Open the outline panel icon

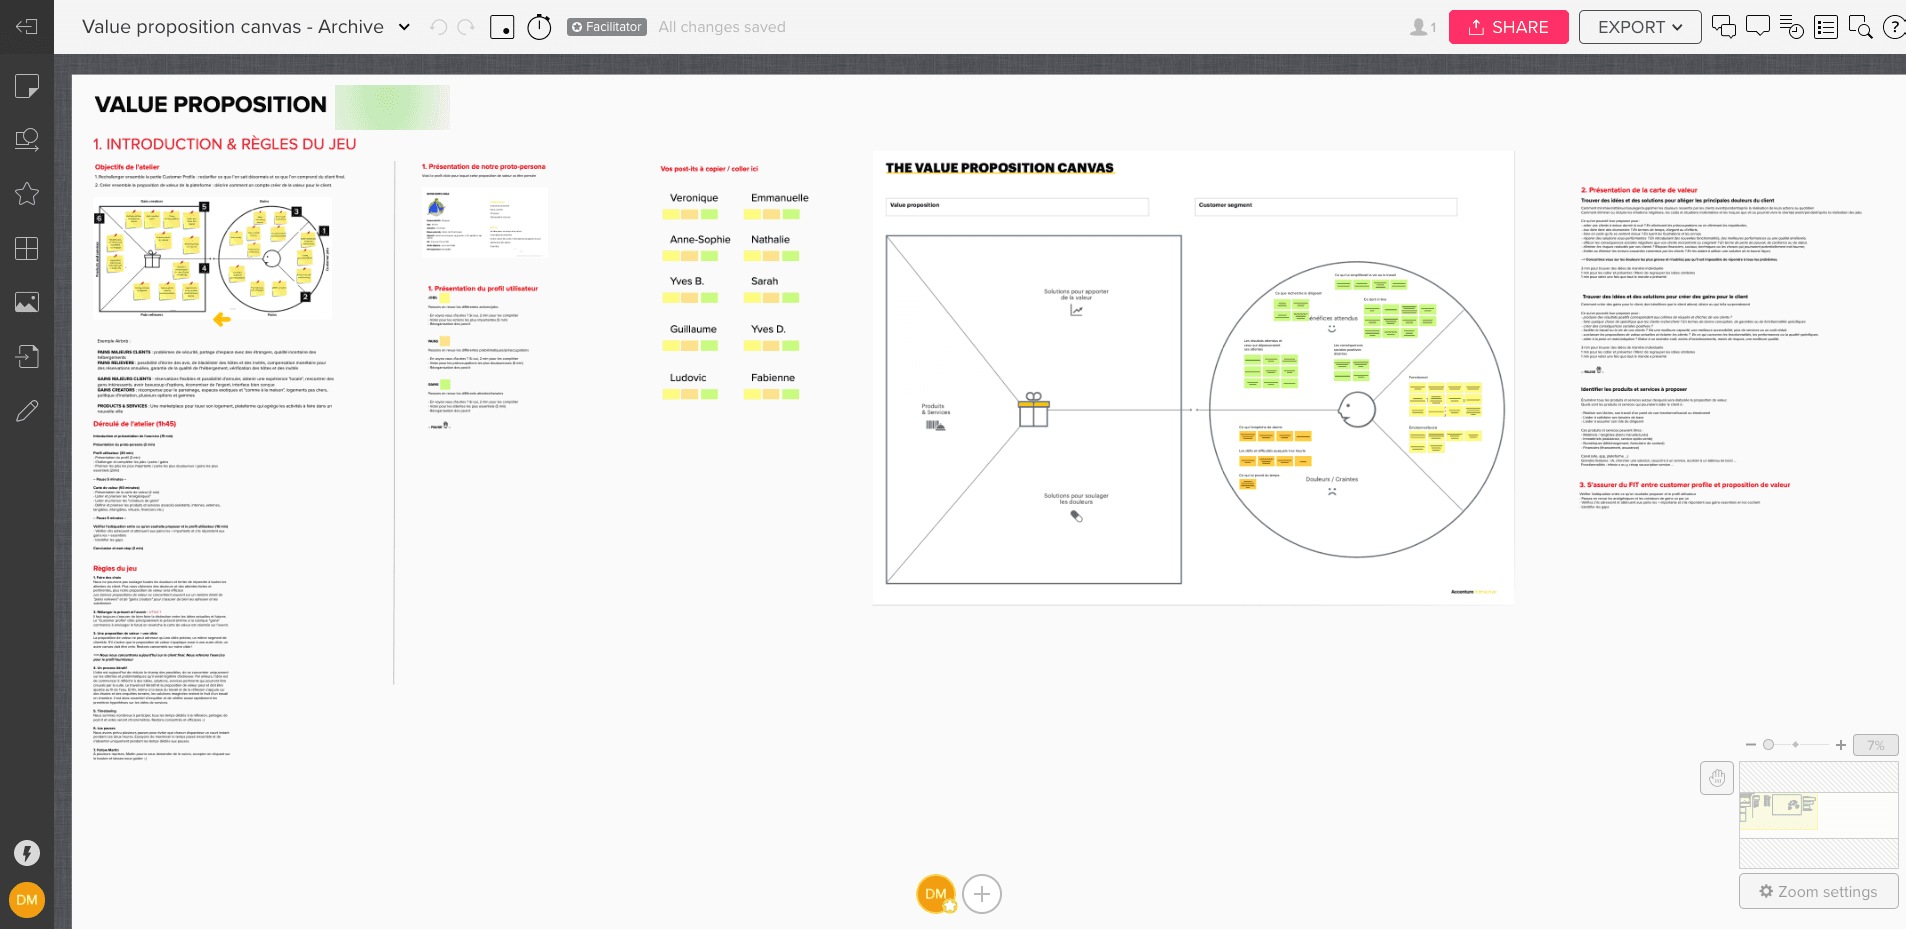[x=1826, y=27]
